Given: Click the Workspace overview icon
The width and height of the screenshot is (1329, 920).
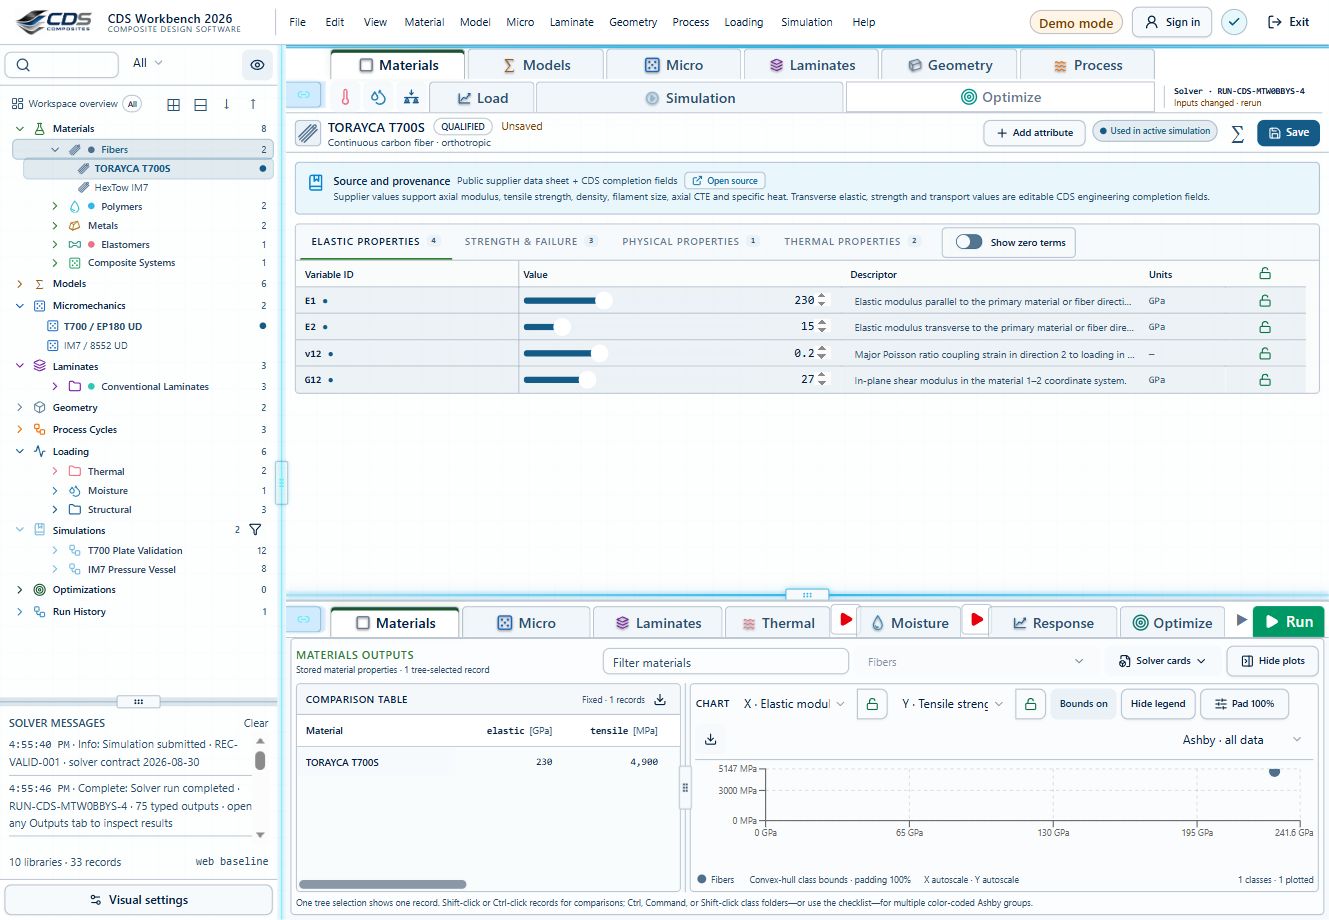Looking at the screenshot, I should coord(17,104).
